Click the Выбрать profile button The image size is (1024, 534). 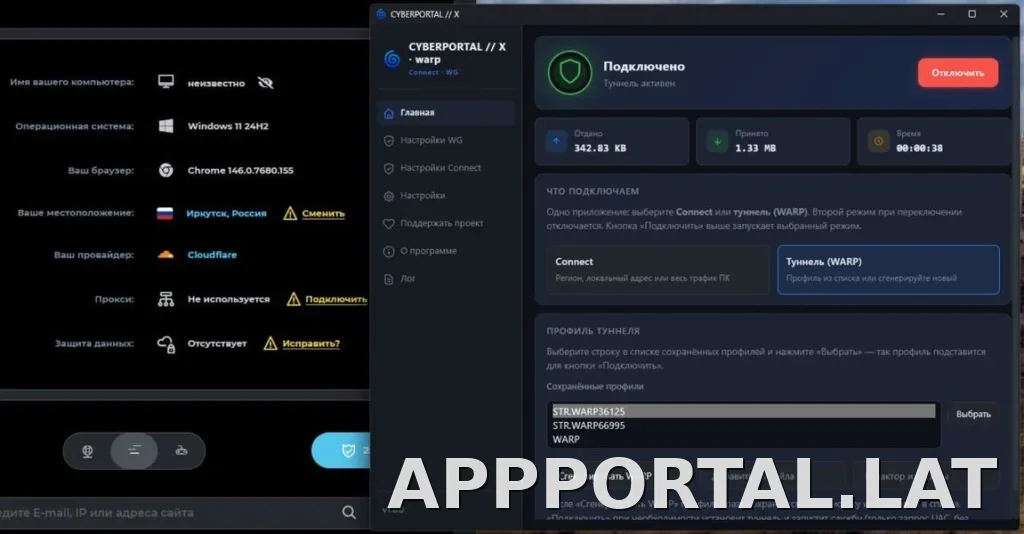[972, 414]
